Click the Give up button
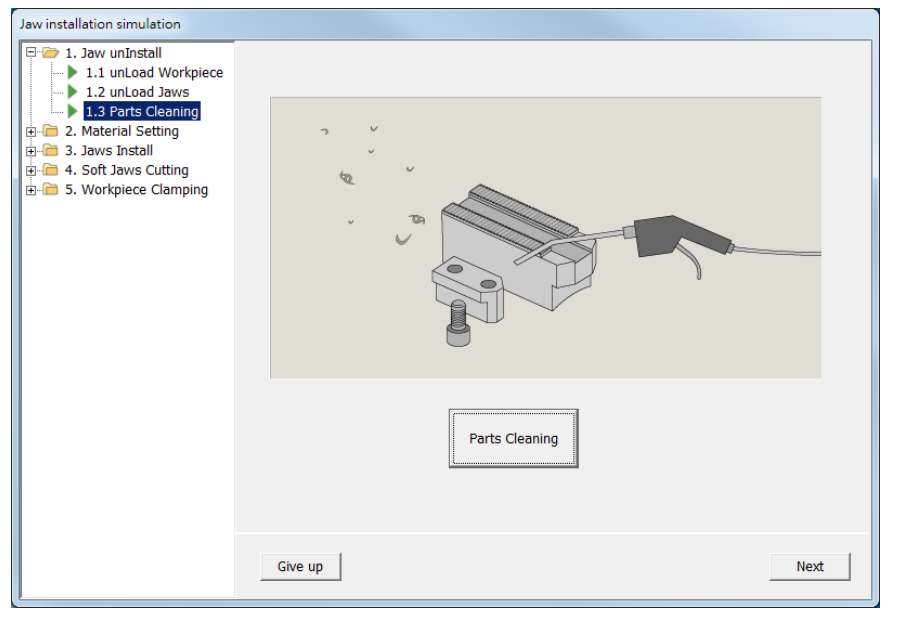Viewport: 897px width, 619px height. point(300,566)
